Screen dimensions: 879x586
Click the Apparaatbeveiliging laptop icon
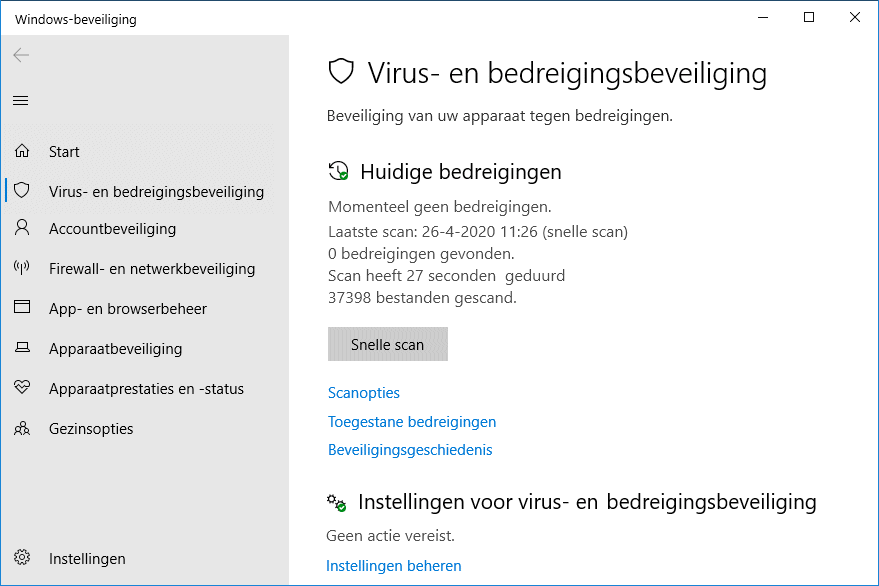coord(22,348)
